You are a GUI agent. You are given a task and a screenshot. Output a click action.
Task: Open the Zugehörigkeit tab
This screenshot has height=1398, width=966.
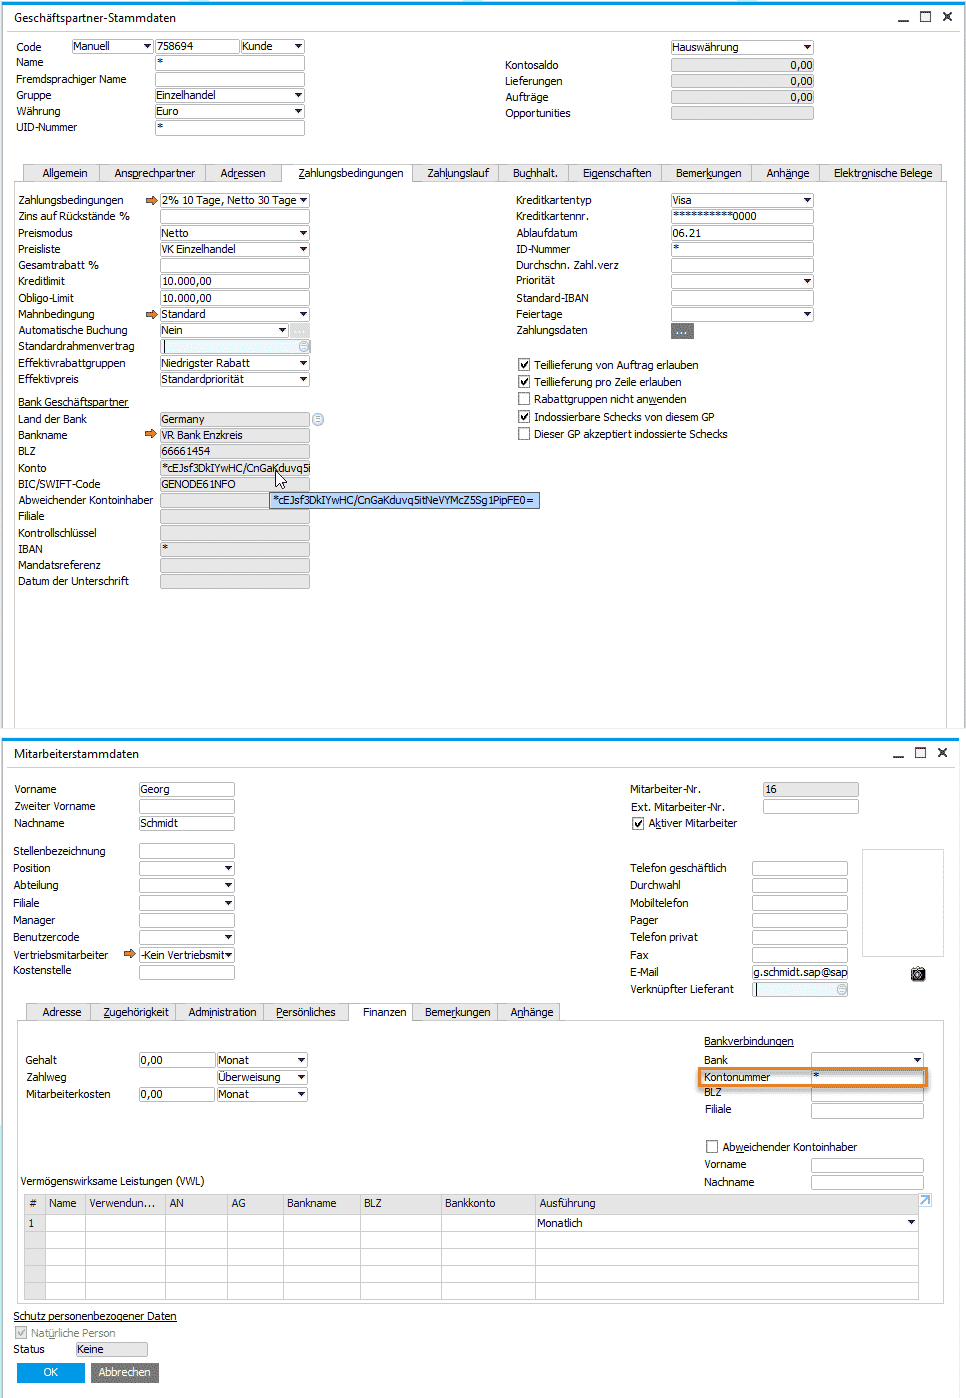[136, 1013]
